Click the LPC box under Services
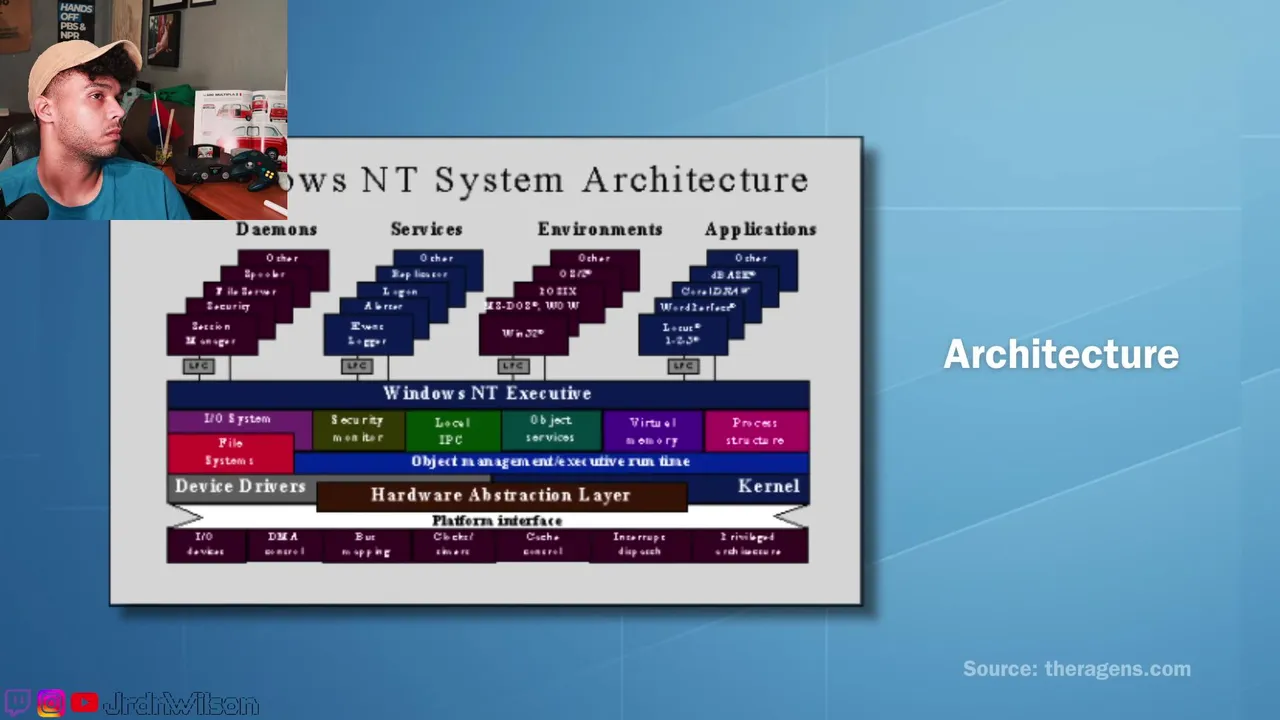 356,366
